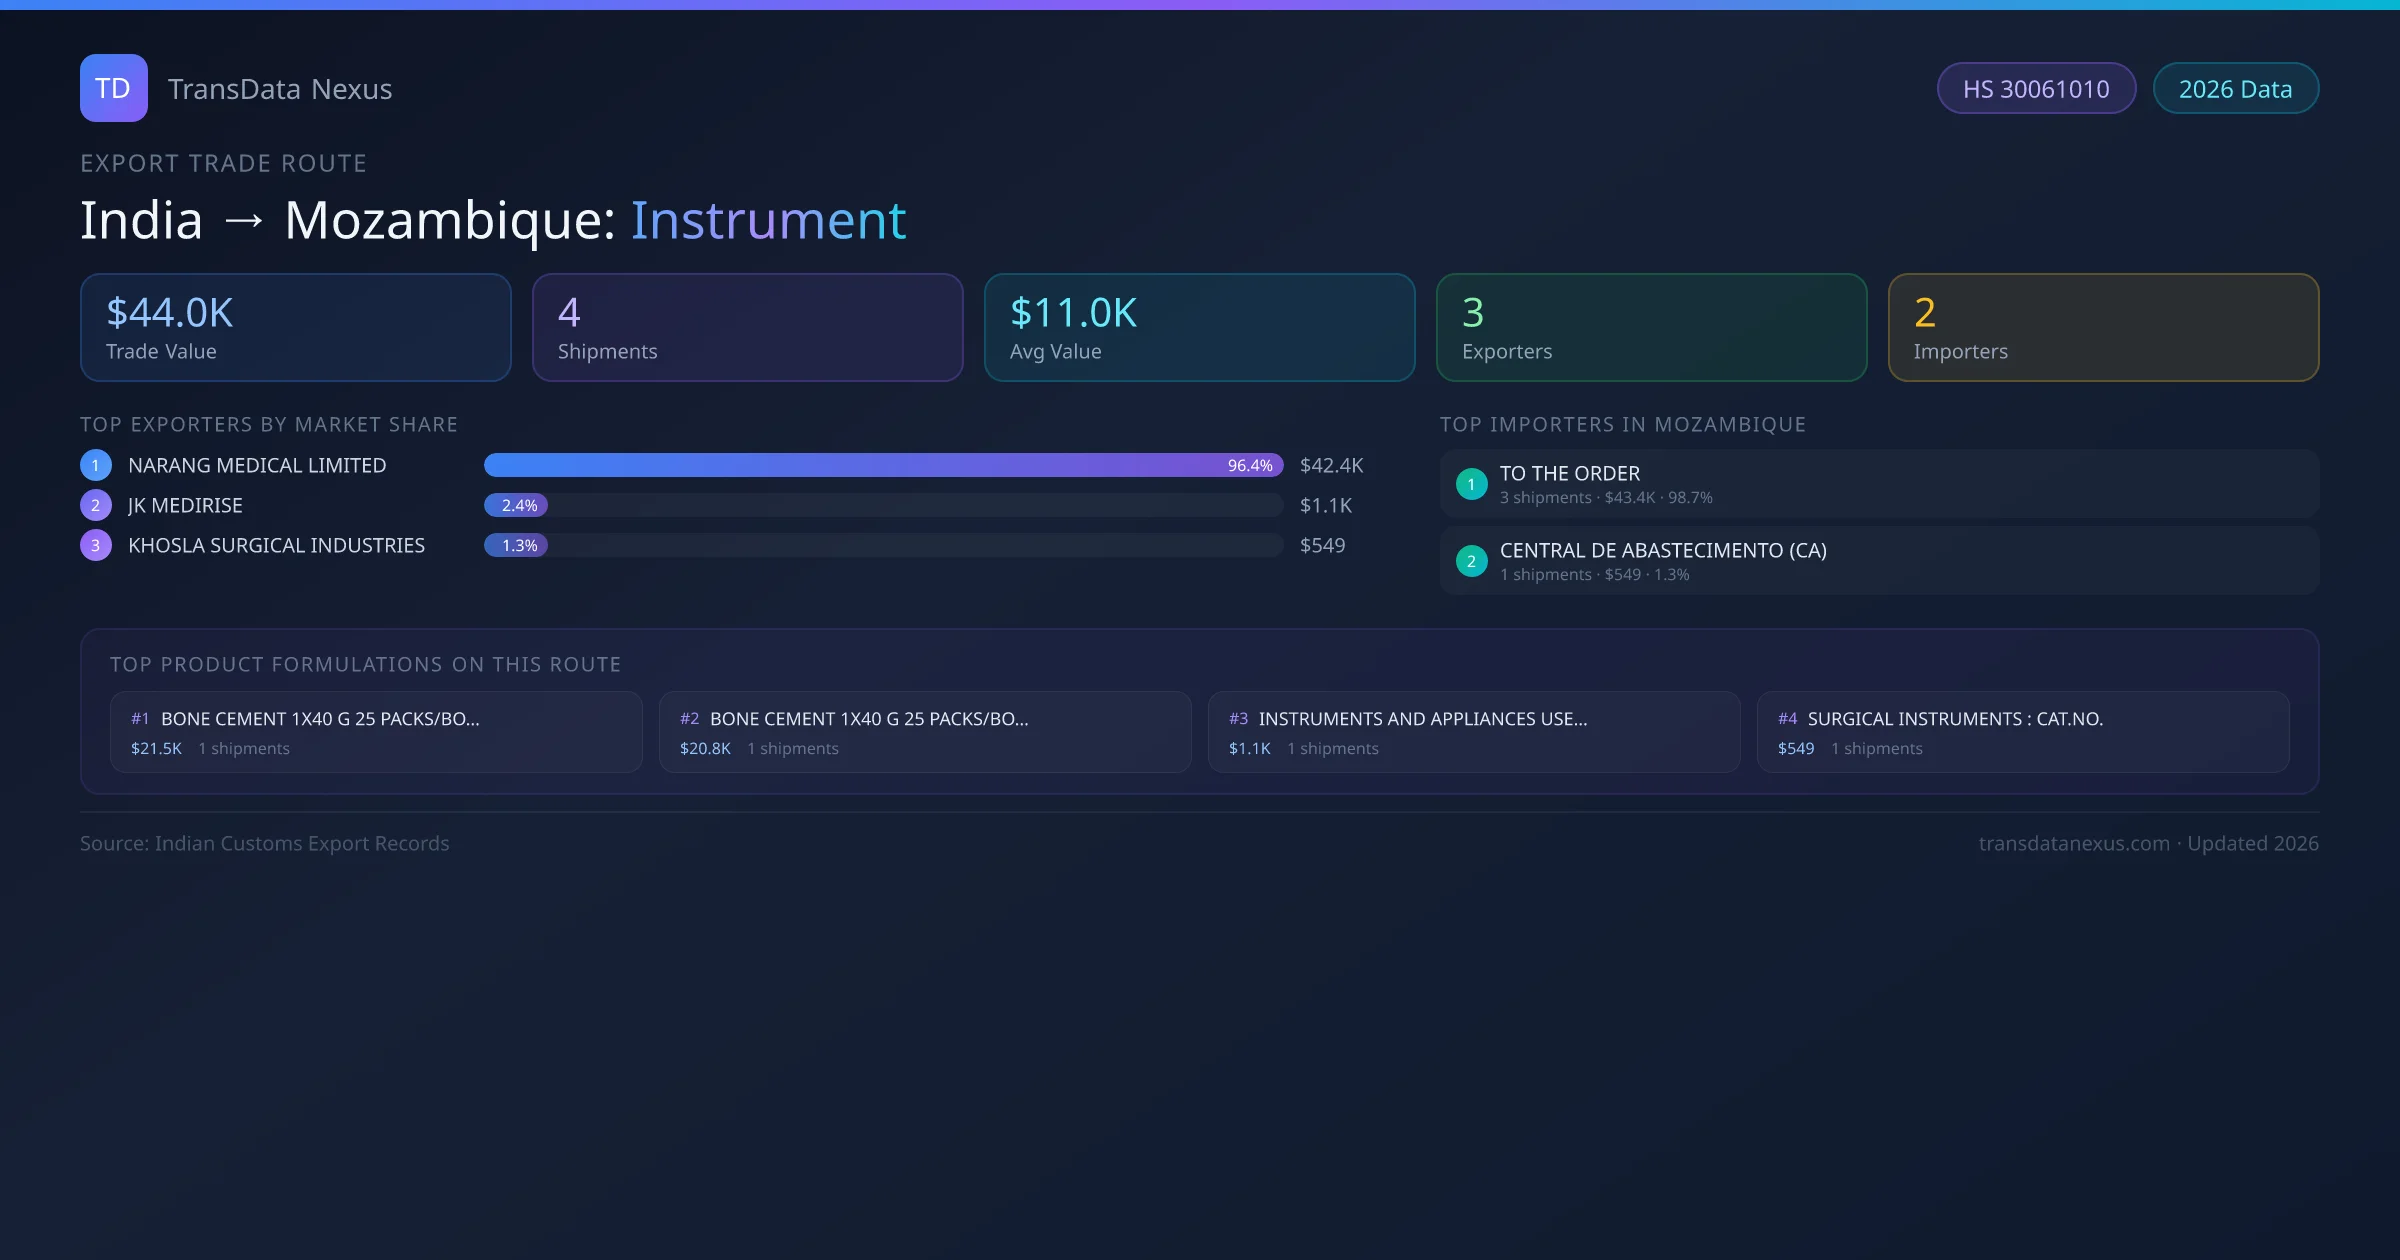2400x1260 pixels.
Task: Click the 2026 Data badge
Action: (2235, 89)
